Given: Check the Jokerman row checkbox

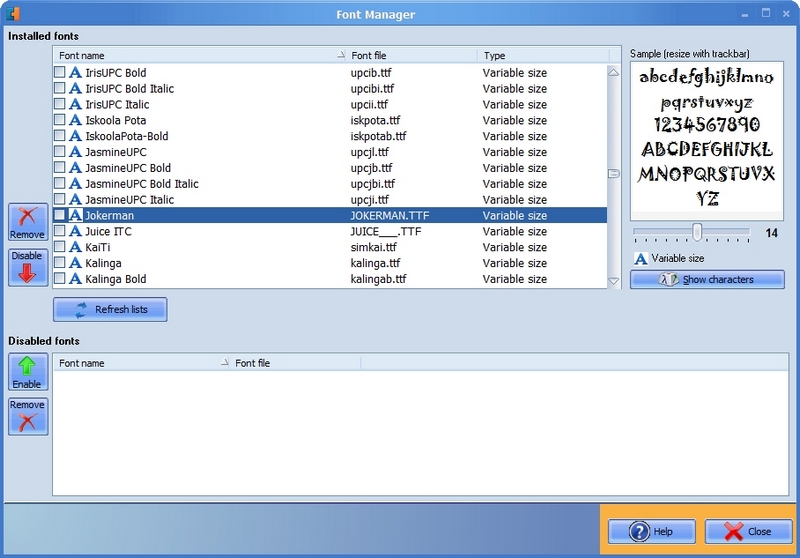Looking at the screenshot, I should (x=60, y=215).
